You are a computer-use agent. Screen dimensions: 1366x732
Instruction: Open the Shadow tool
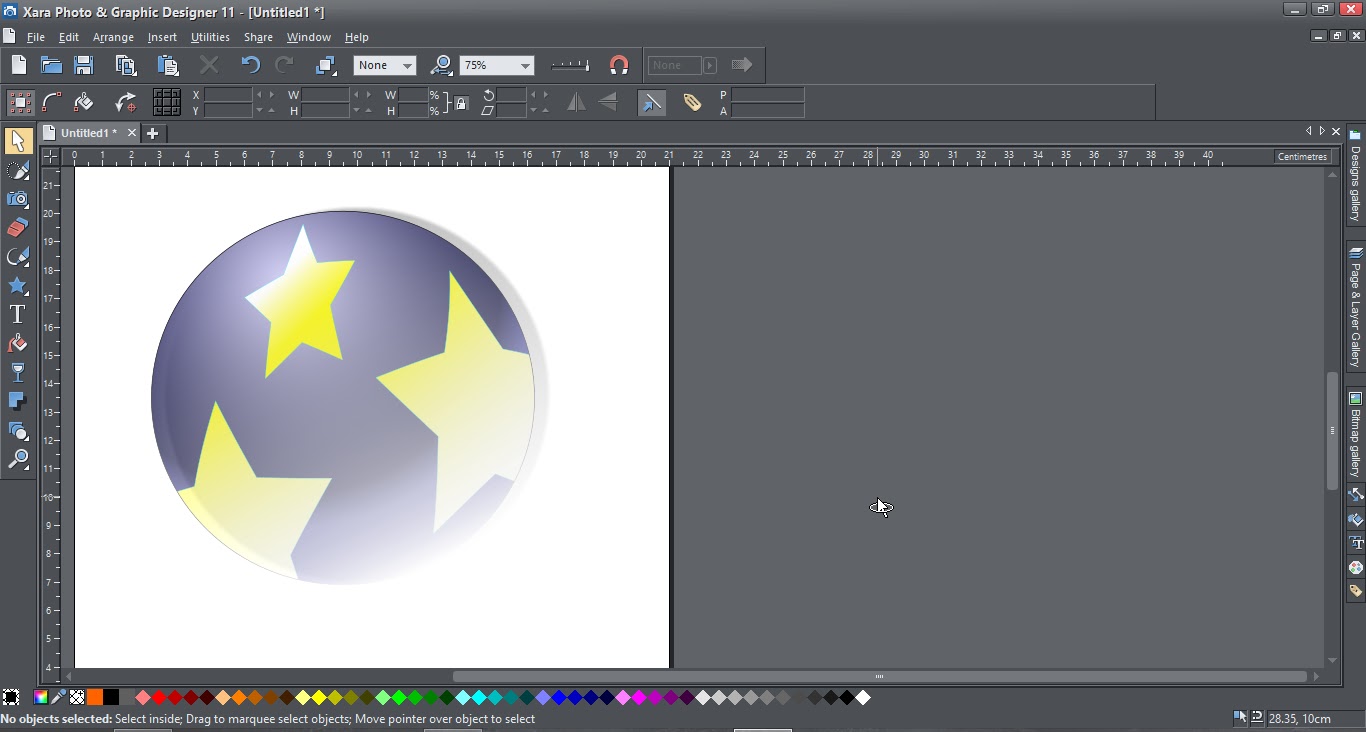[x=17, y=401]
